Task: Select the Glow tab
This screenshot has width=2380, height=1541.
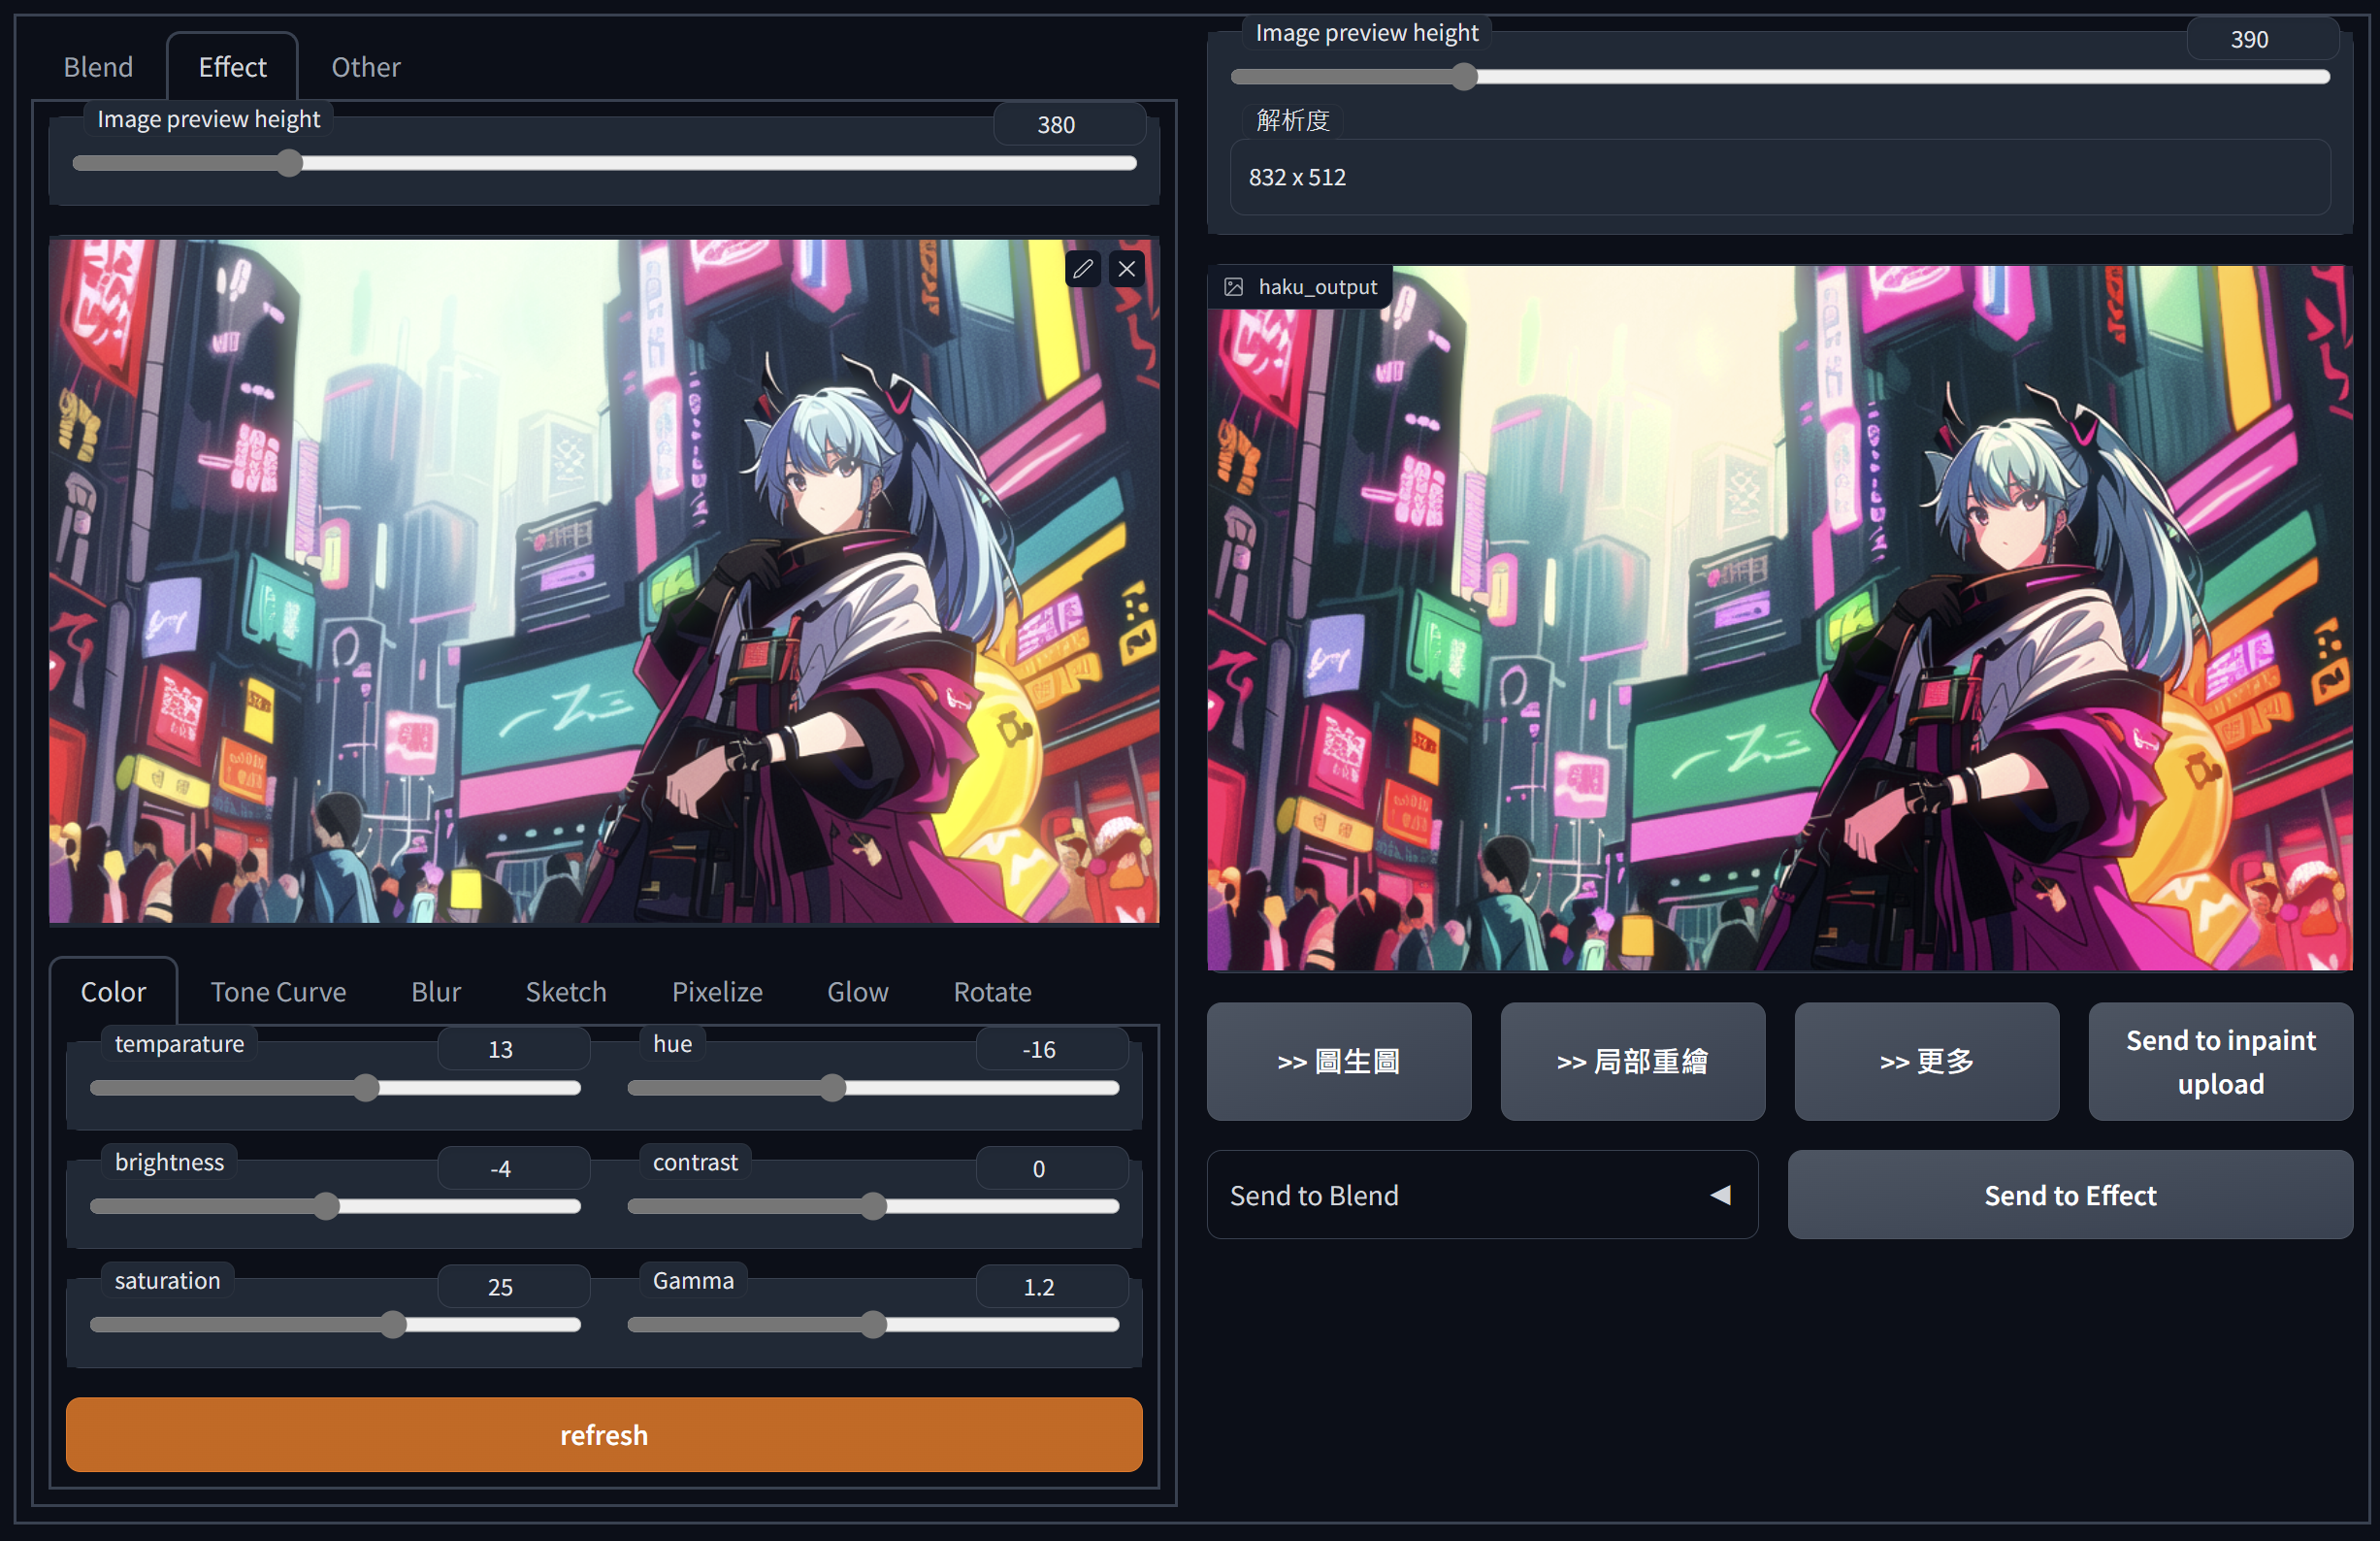Action: pyautogui.click(x=857, y=992)
